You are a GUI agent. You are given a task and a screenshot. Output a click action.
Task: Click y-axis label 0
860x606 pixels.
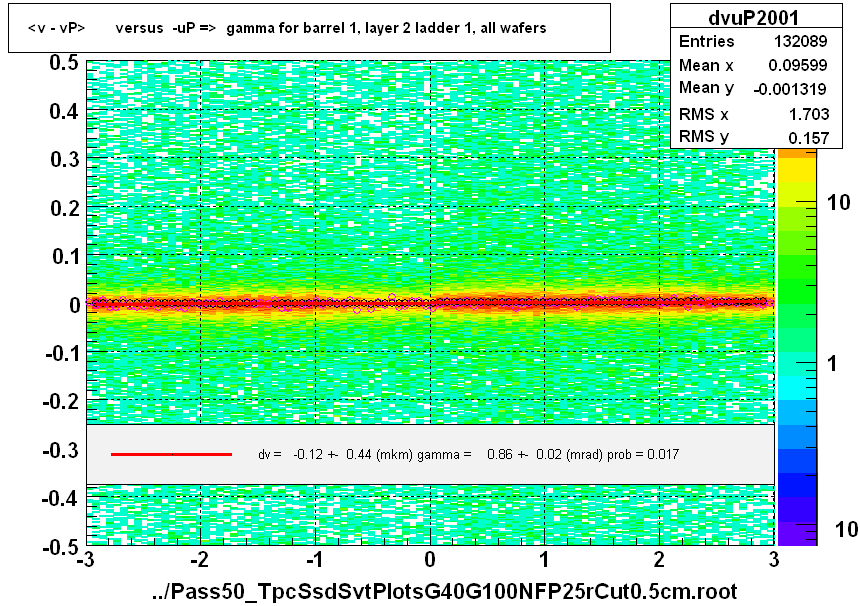point(75,305)
